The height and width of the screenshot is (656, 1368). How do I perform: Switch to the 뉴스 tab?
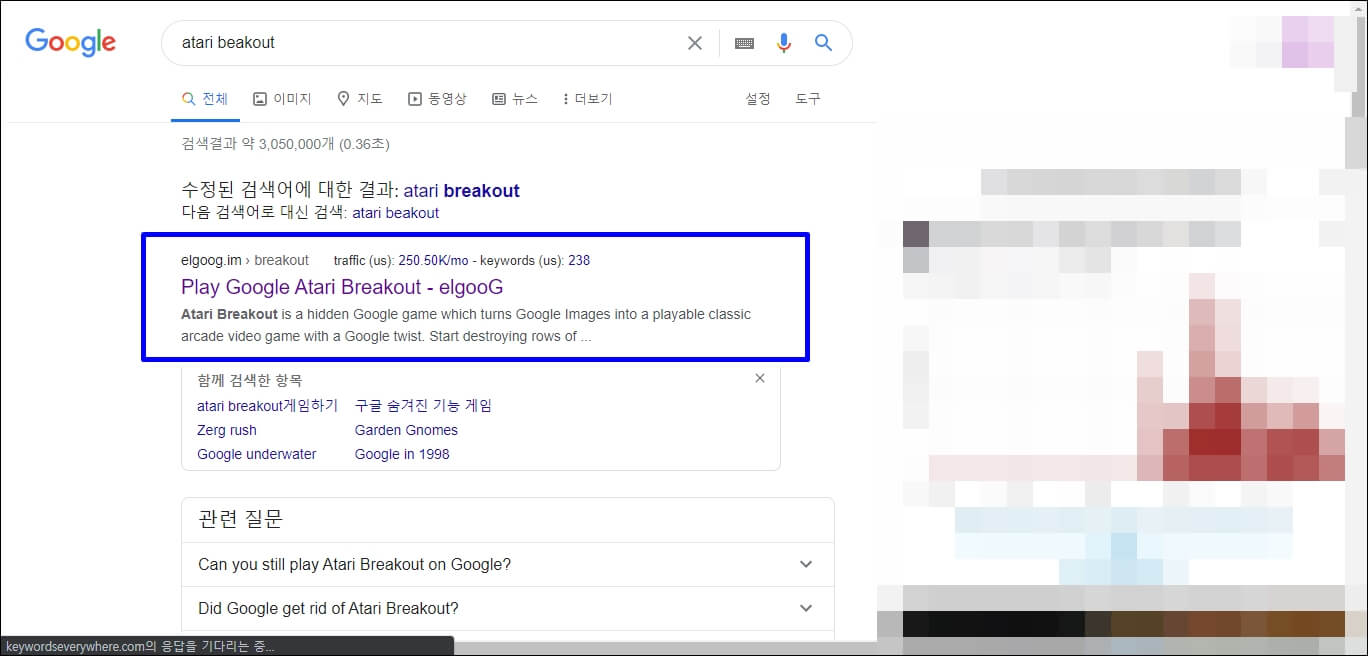click(x=515, y=99)
